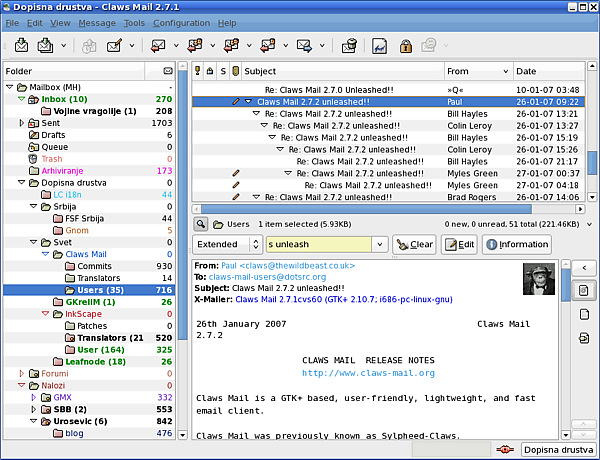600x460 pixels.
Task: Click the message list vertical scrollbar
Action: coord(592,160)
